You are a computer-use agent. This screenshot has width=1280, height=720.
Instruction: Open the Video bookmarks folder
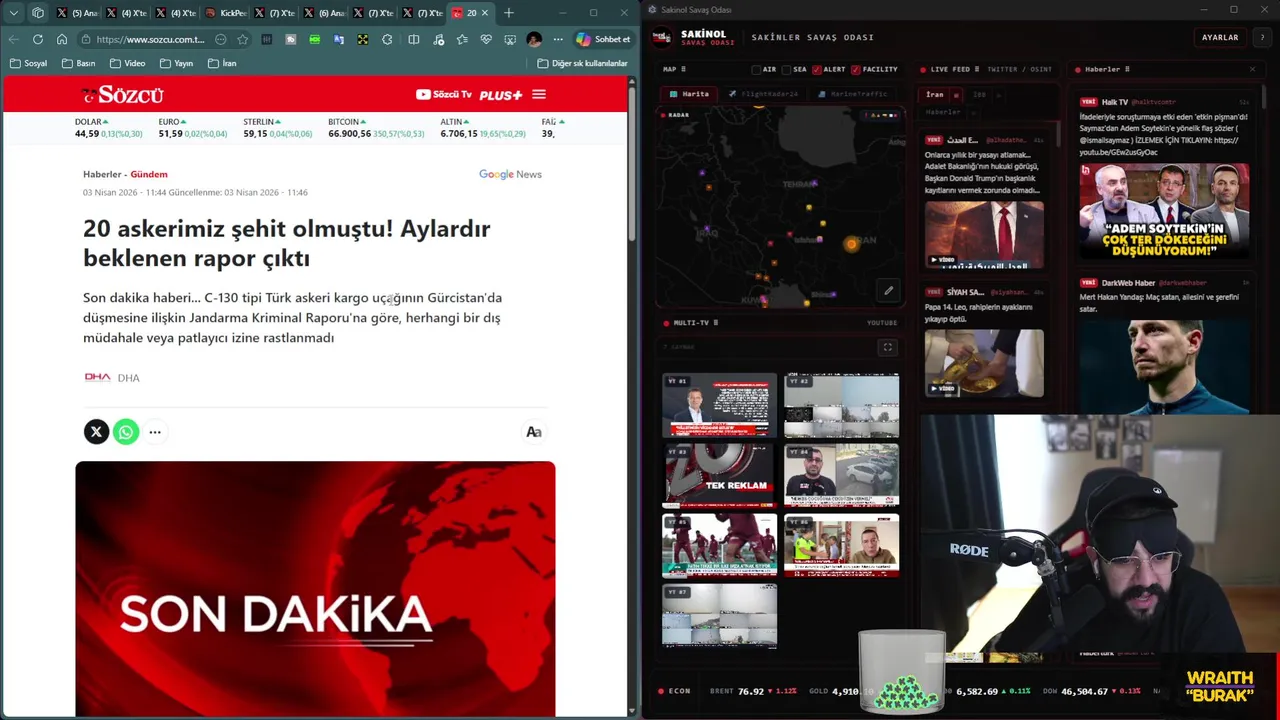click(x=127, y=63)
